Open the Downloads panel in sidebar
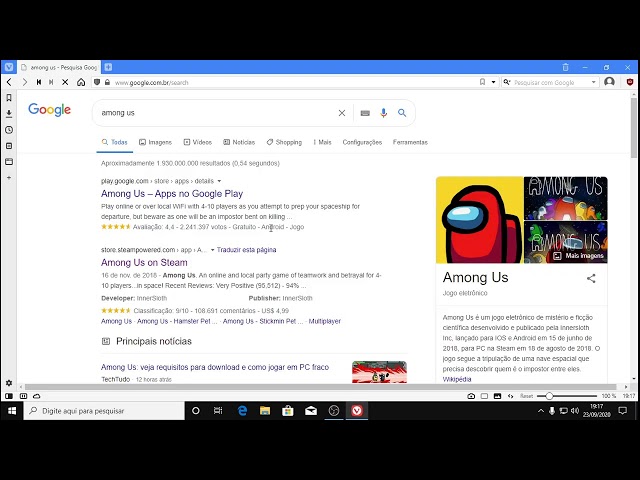This screenshot has height=480, width=640. [x=9, y=113]
